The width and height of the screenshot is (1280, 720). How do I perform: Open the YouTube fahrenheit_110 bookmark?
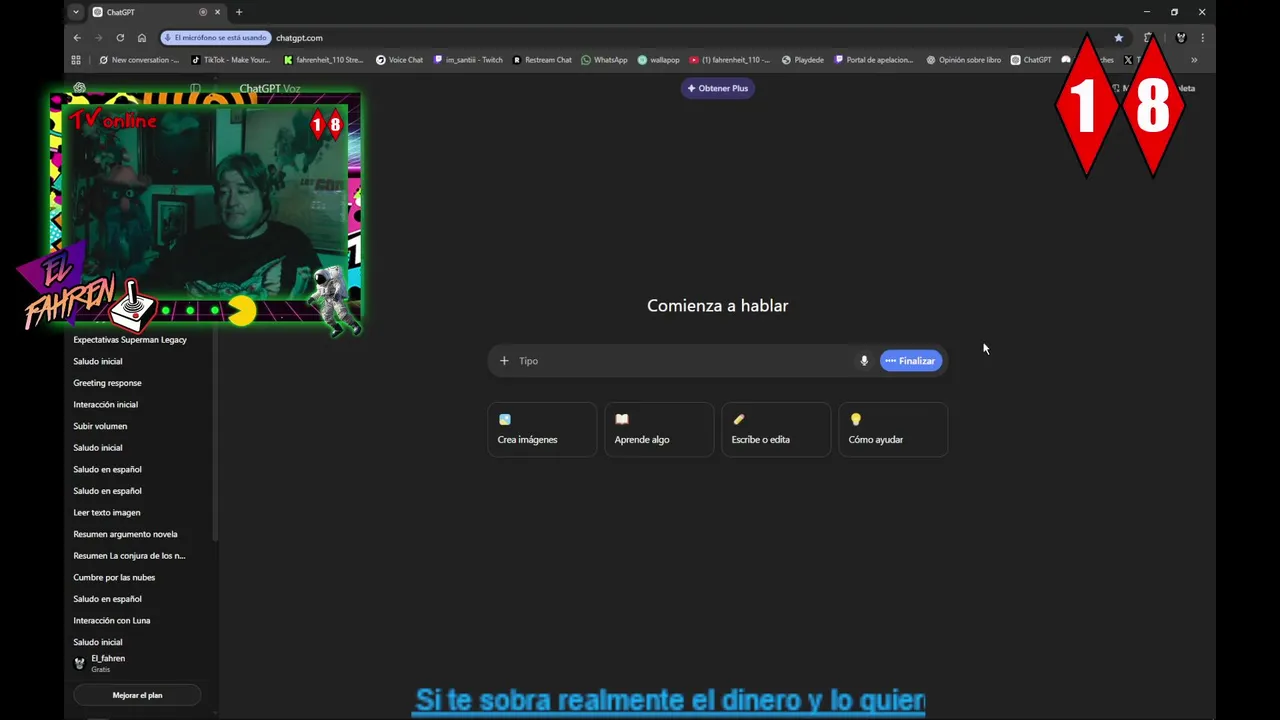[x=730, y=60]
